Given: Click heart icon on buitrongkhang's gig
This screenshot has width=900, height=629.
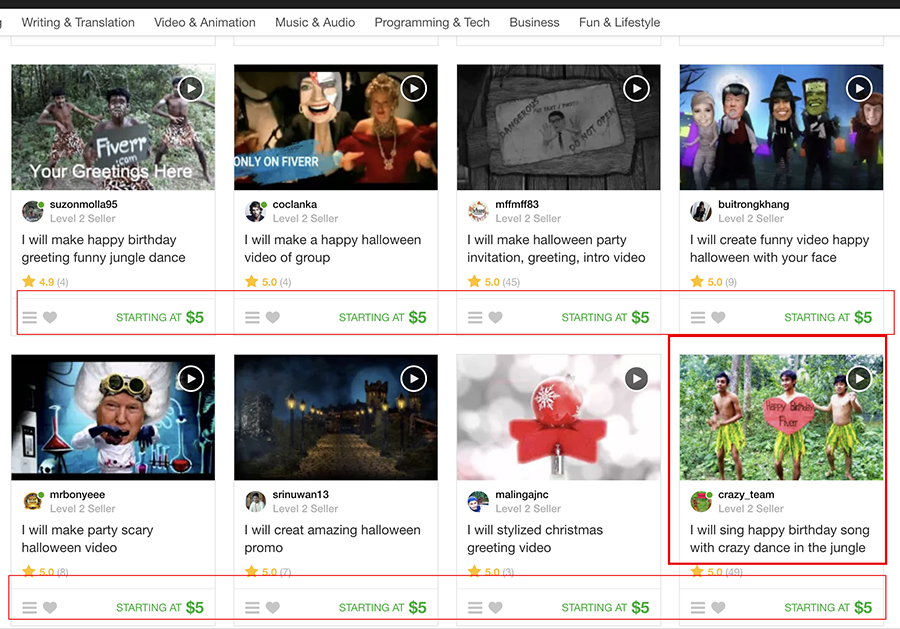Looking at the screenshot, I should pyautogui.click(x=718, y=317).
